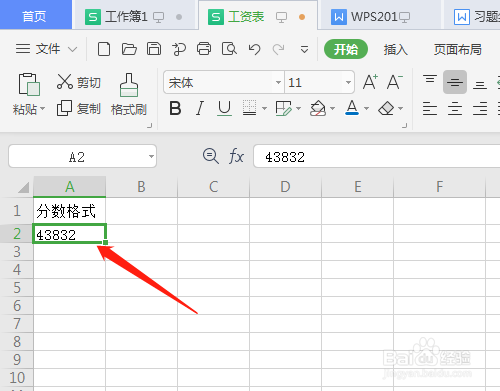500x391 pixels.
Task: Select row 5 header
Action: pos(17,287)
